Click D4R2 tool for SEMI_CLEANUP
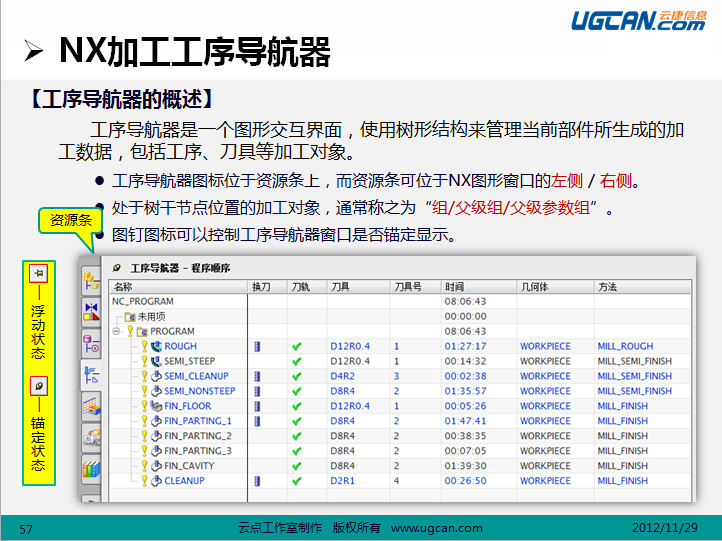Image resolution: width=722 pixels, height=541 pixels. [343, 376]
